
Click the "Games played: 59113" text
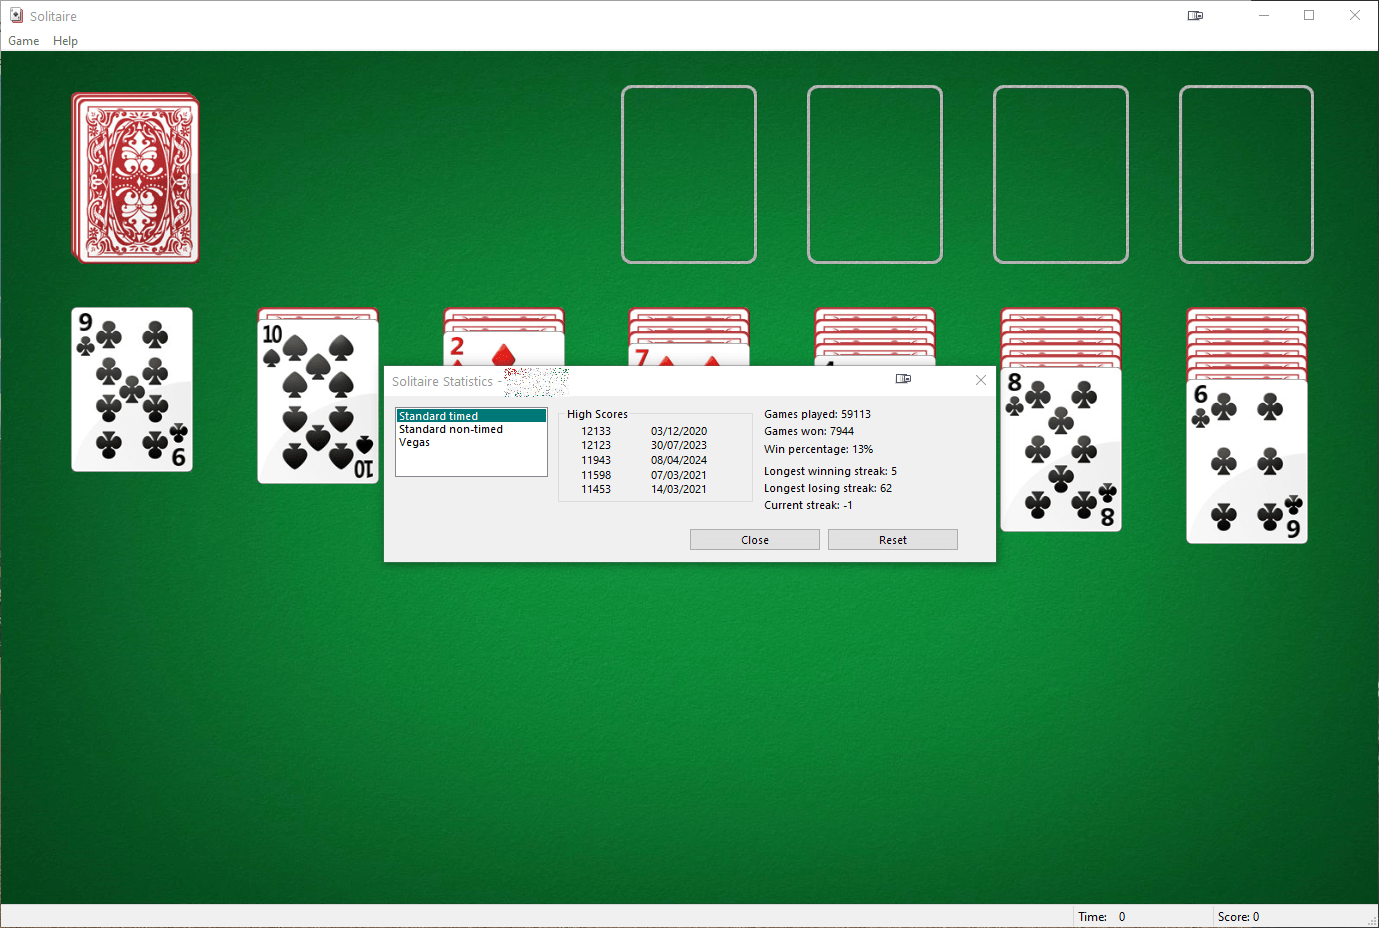click(817, 414)
